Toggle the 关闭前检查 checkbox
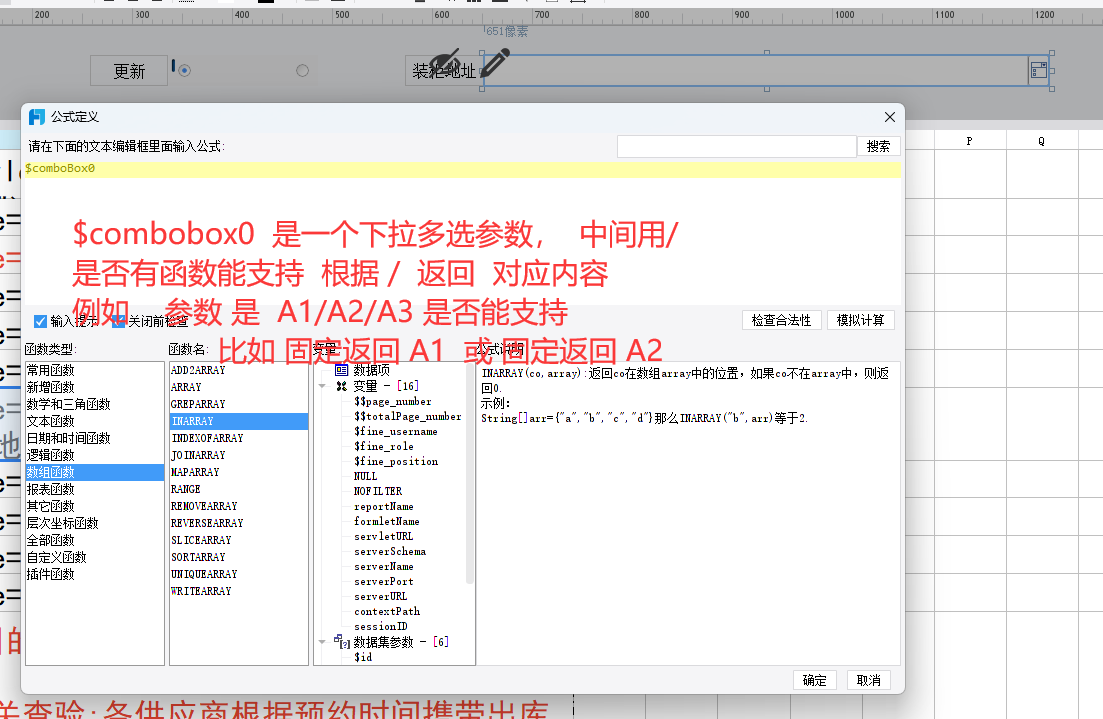The width and height of the screenshot is (1103, 719). pos(118,321)
